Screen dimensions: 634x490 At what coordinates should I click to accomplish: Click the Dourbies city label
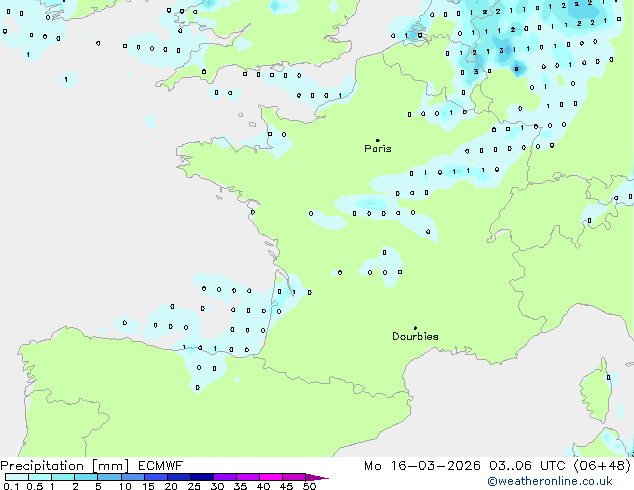pos(415,336)
